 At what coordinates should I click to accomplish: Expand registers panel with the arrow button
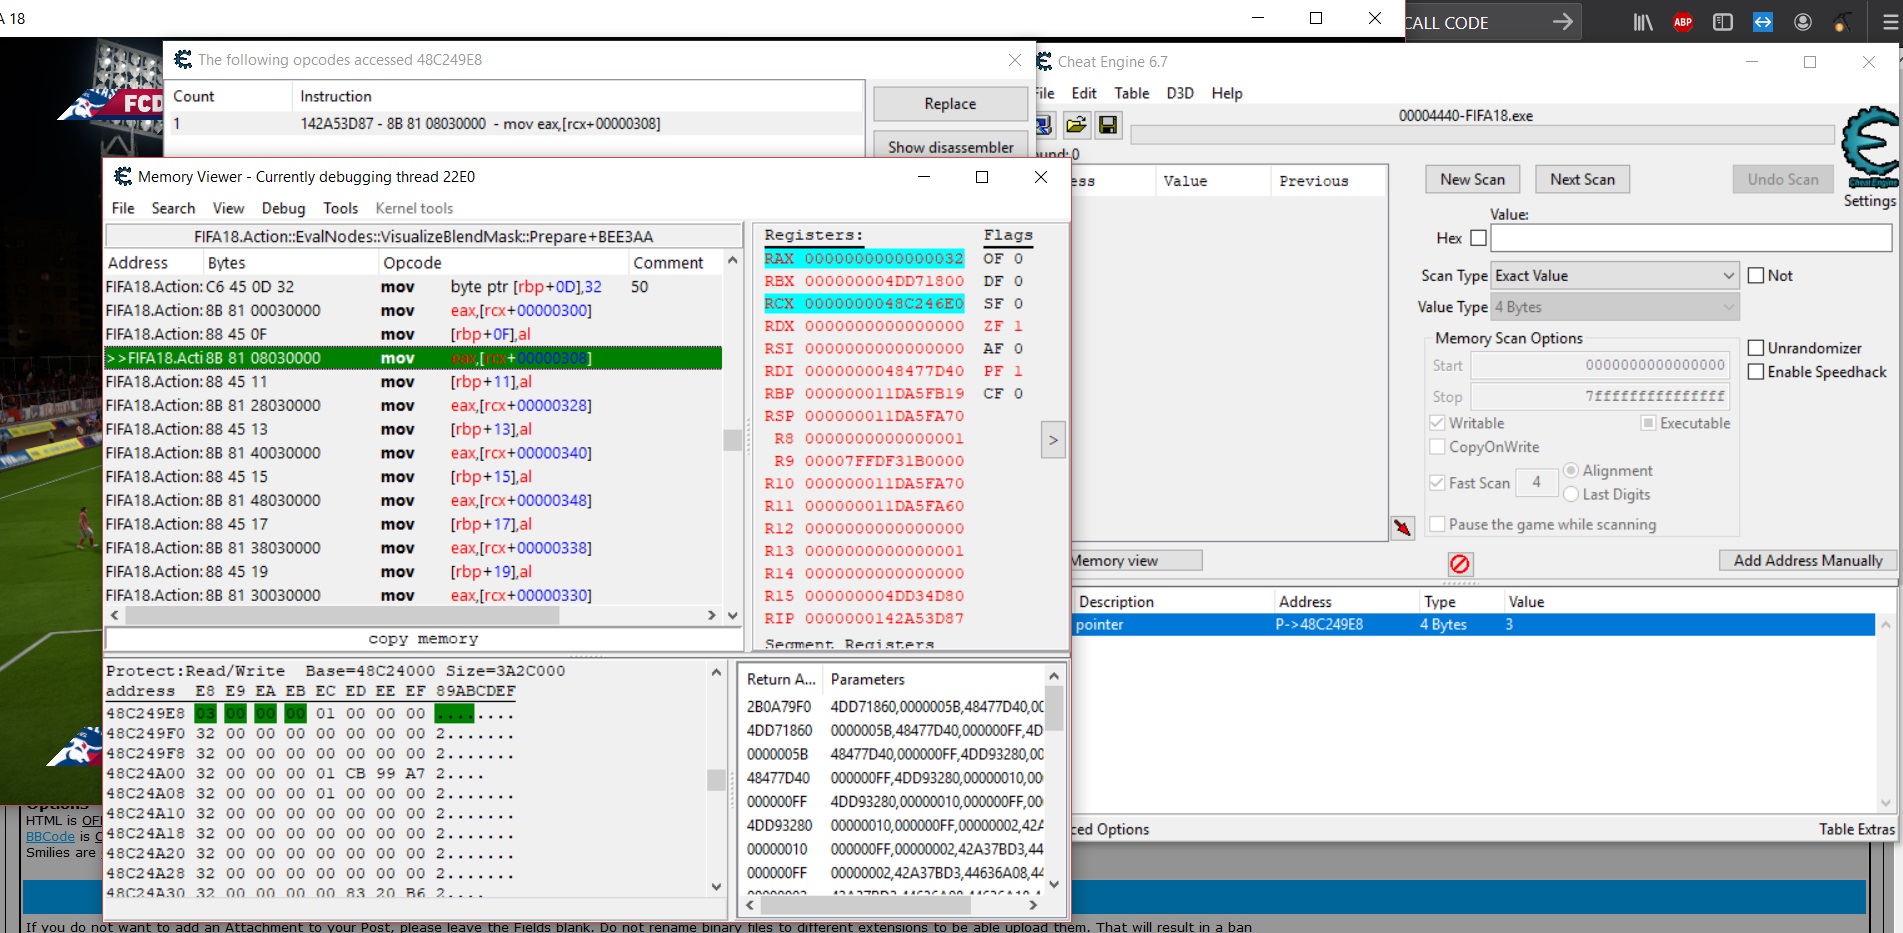point(1052,440)
